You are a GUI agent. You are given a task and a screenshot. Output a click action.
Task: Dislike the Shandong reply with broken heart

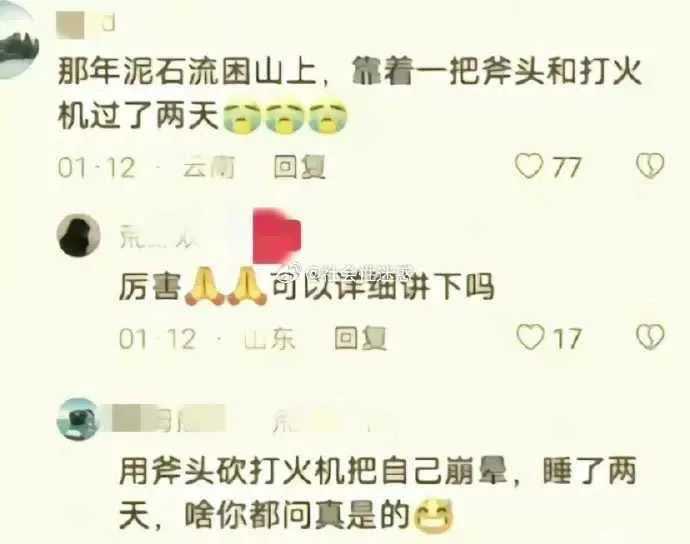click(650, 337)
